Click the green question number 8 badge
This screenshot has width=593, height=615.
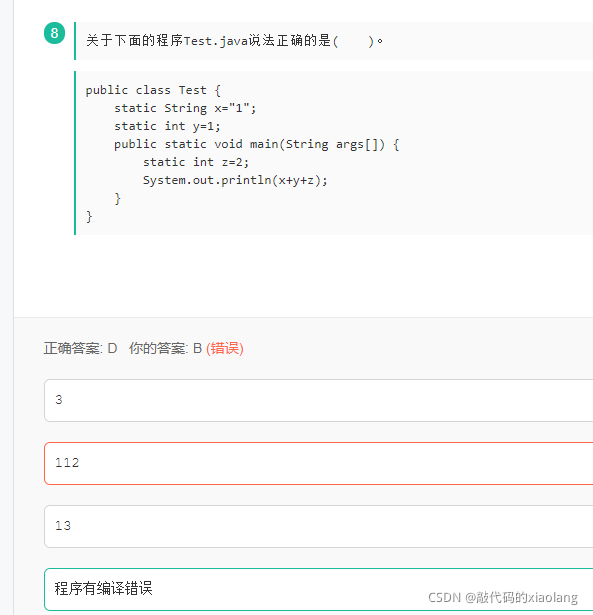[55, 33]
